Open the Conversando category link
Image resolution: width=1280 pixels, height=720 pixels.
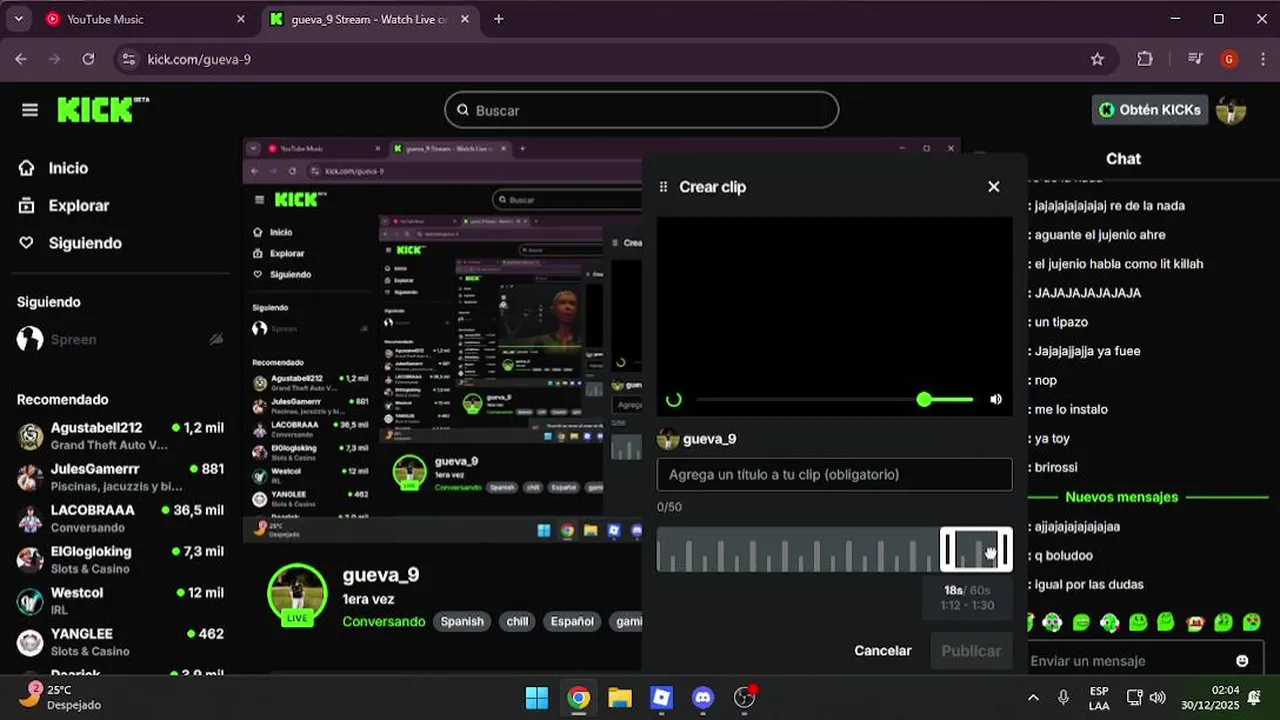[x=384, y=621]
